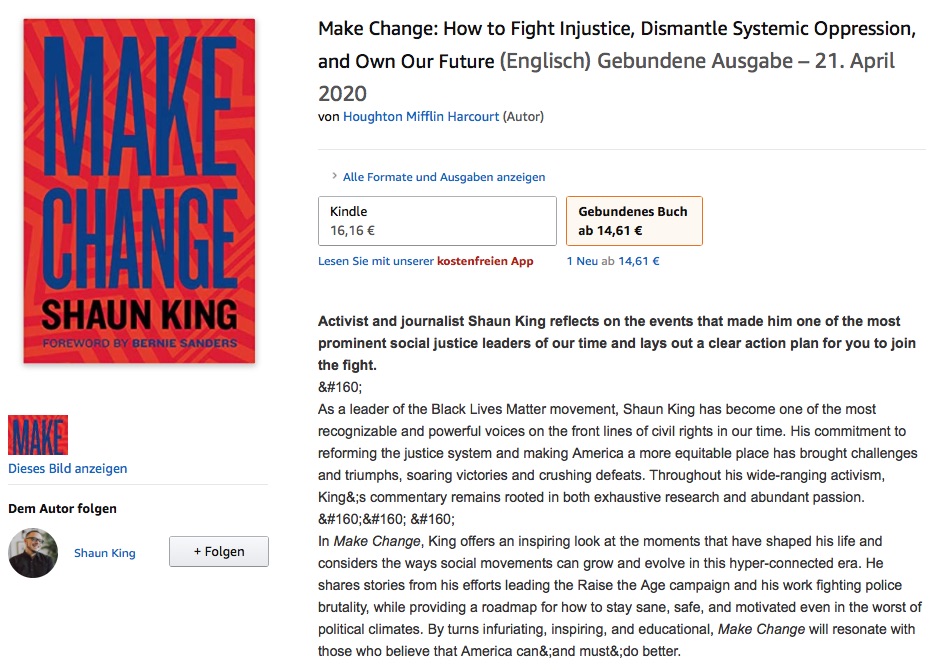Open the Shaun King author link
This screenshot has height=670, width=945.
[x=105, y=553]
